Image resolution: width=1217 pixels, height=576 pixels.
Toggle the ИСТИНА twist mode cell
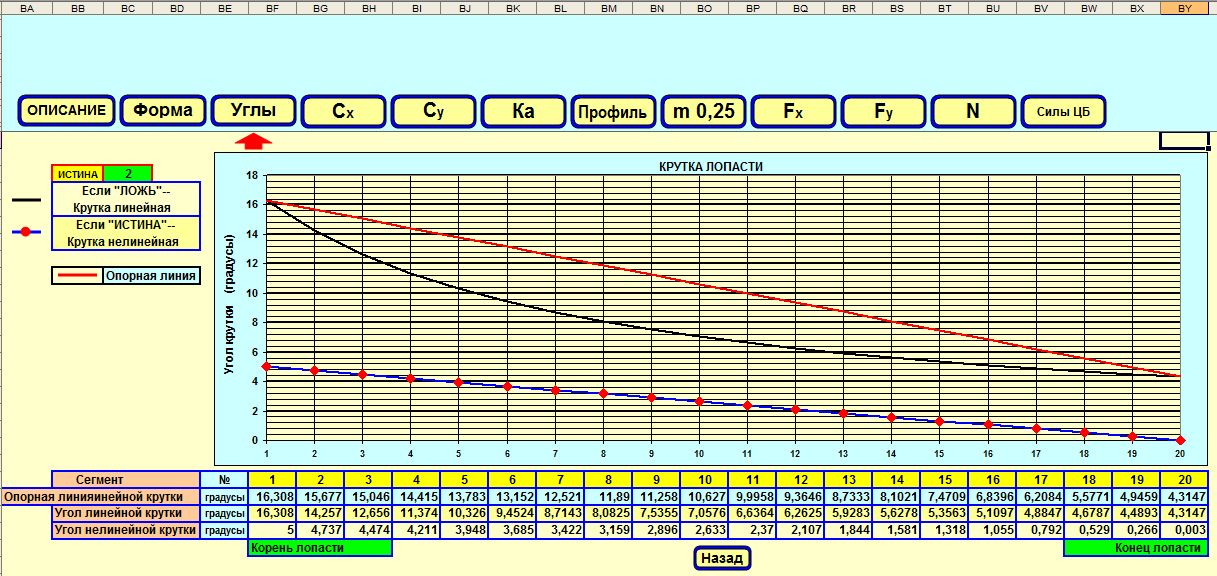77,174
